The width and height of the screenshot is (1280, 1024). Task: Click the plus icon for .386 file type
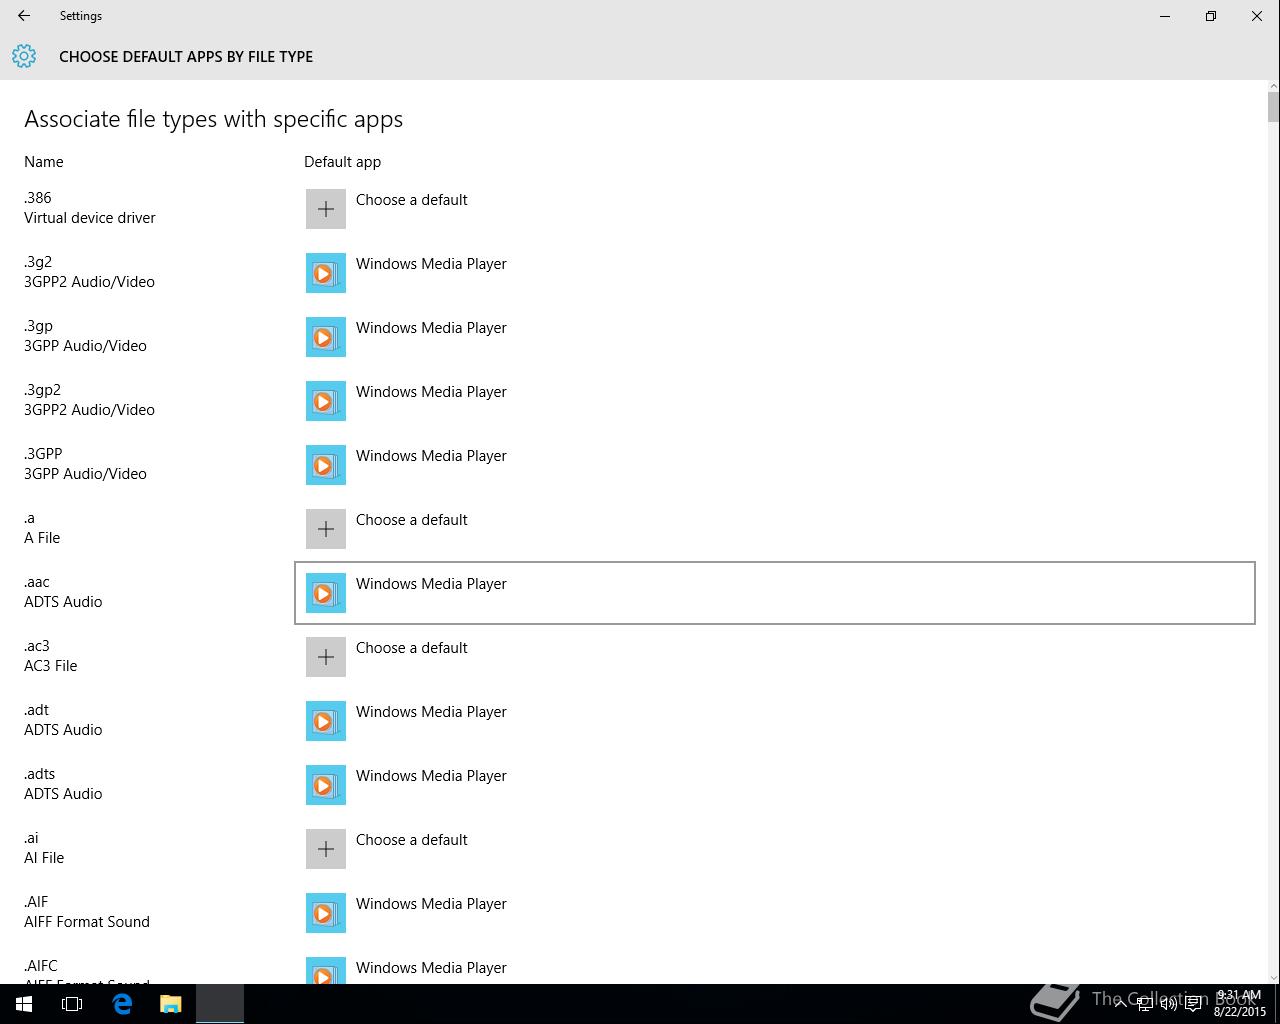pyautogui.click(x=326, y=209)
